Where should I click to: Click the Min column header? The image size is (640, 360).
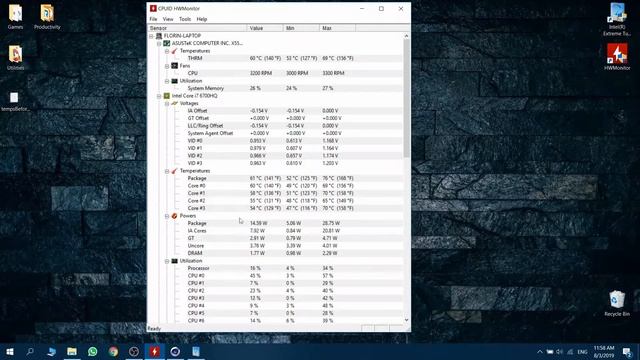(x=301, y=28)
